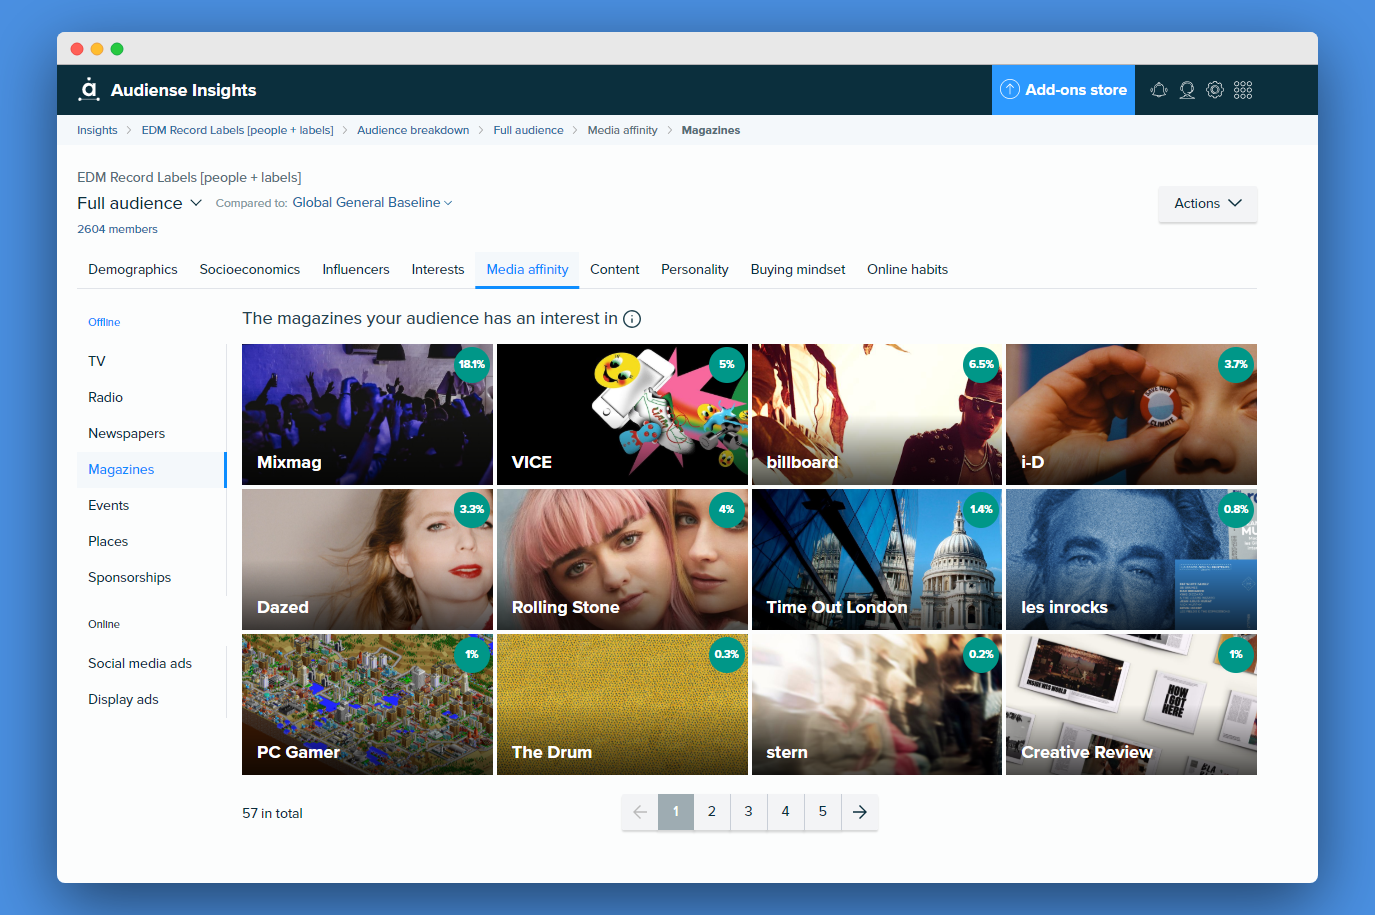The image size is (1375, 915).
Task: Select Radio in the sidebar
Action: pyautogui.click(x=151, y=397)
